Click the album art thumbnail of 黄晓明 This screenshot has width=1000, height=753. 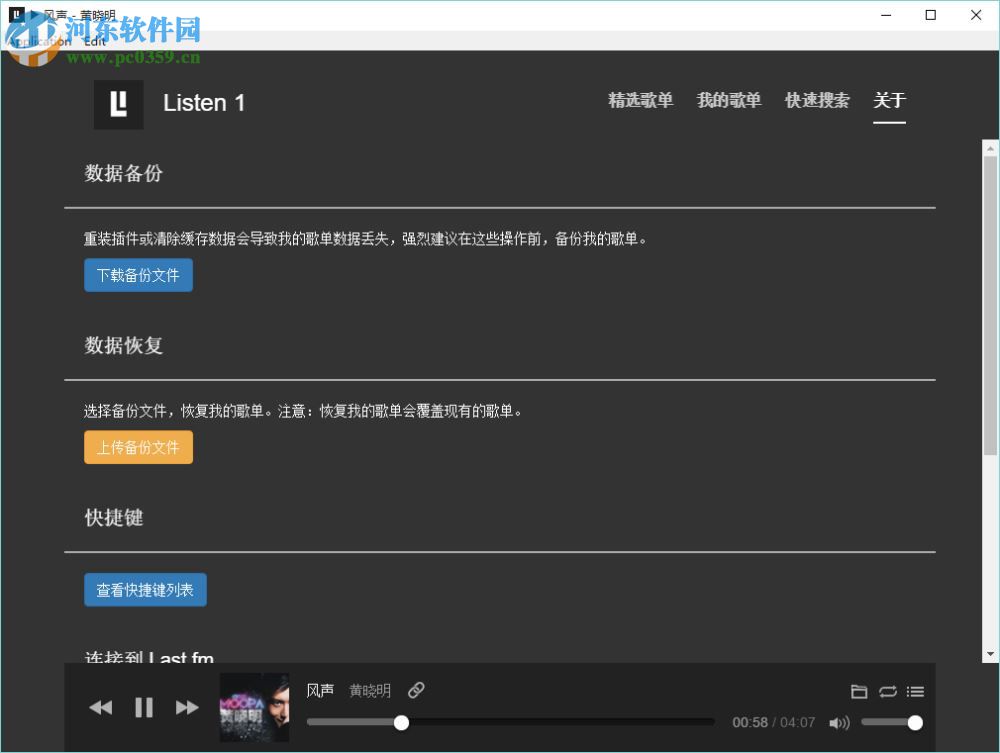tap(254, 707)
